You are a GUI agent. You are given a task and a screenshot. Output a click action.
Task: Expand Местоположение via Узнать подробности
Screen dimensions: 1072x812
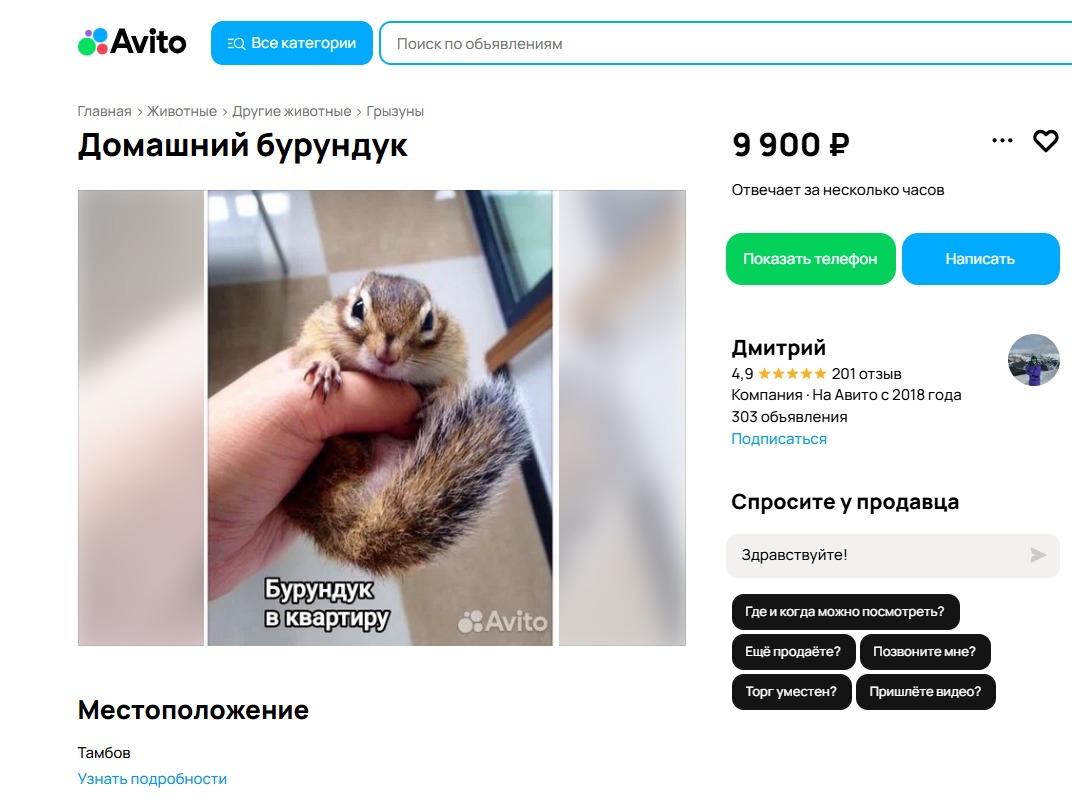tap(152, 778)
